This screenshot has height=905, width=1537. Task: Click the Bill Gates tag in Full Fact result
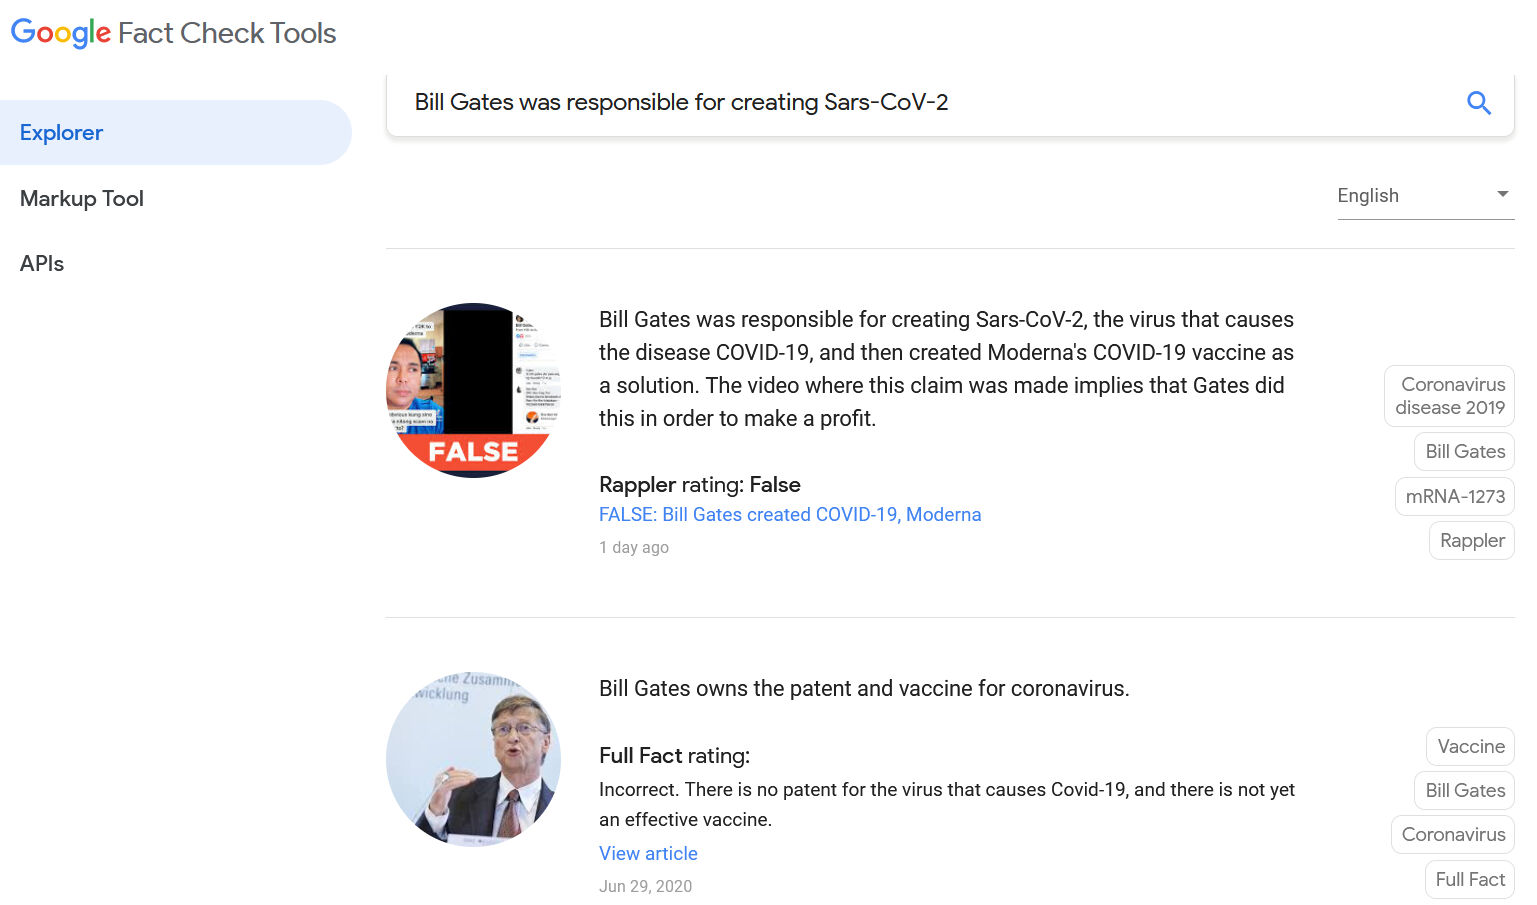(x=1464, y=791)
